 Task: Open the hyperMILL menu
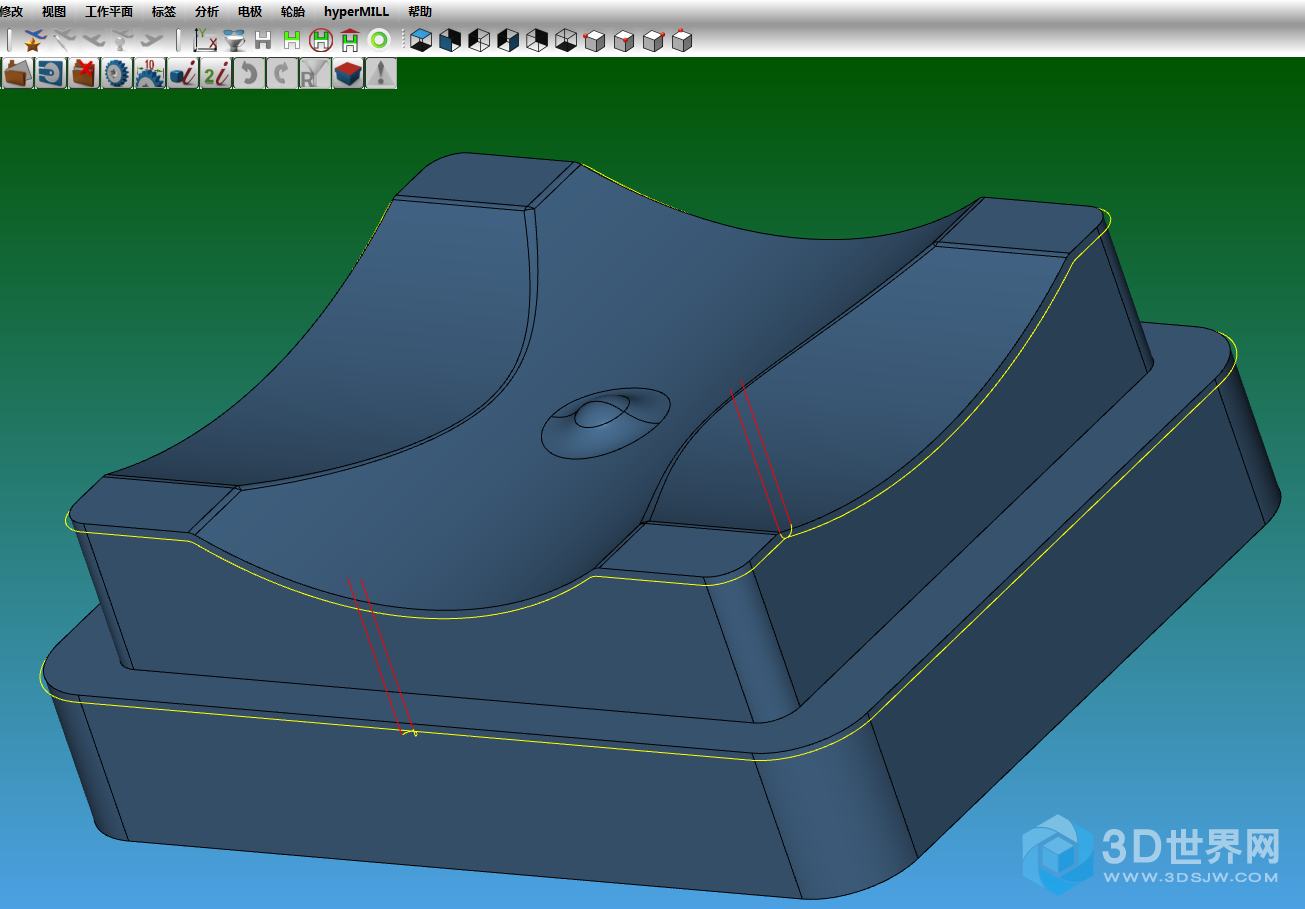pos(357,12)
